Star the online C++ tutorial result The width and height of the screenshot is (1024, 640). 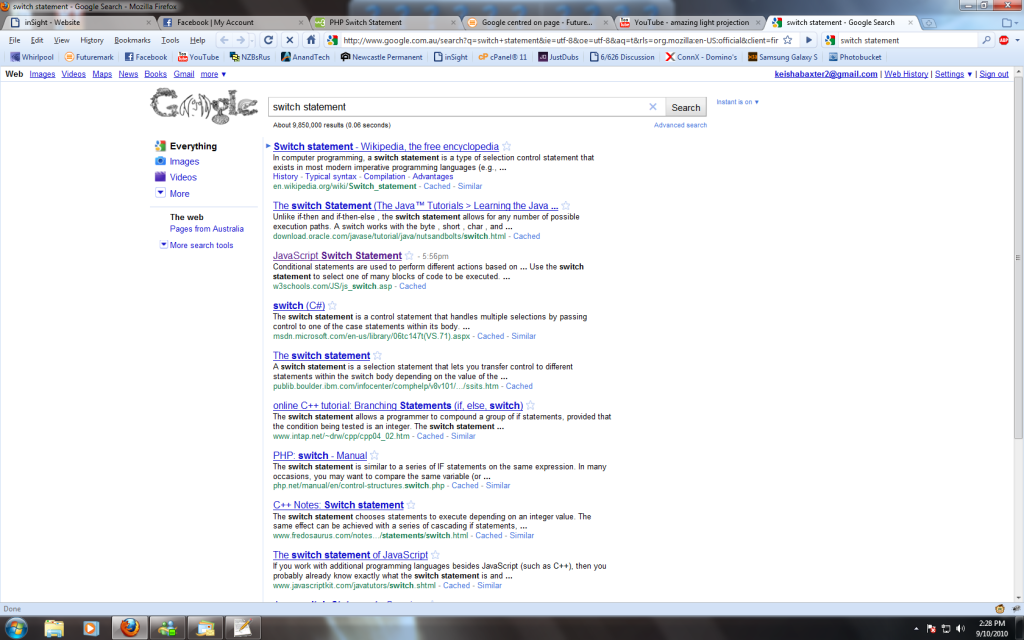pyautogui.click(x=530, y=406)
